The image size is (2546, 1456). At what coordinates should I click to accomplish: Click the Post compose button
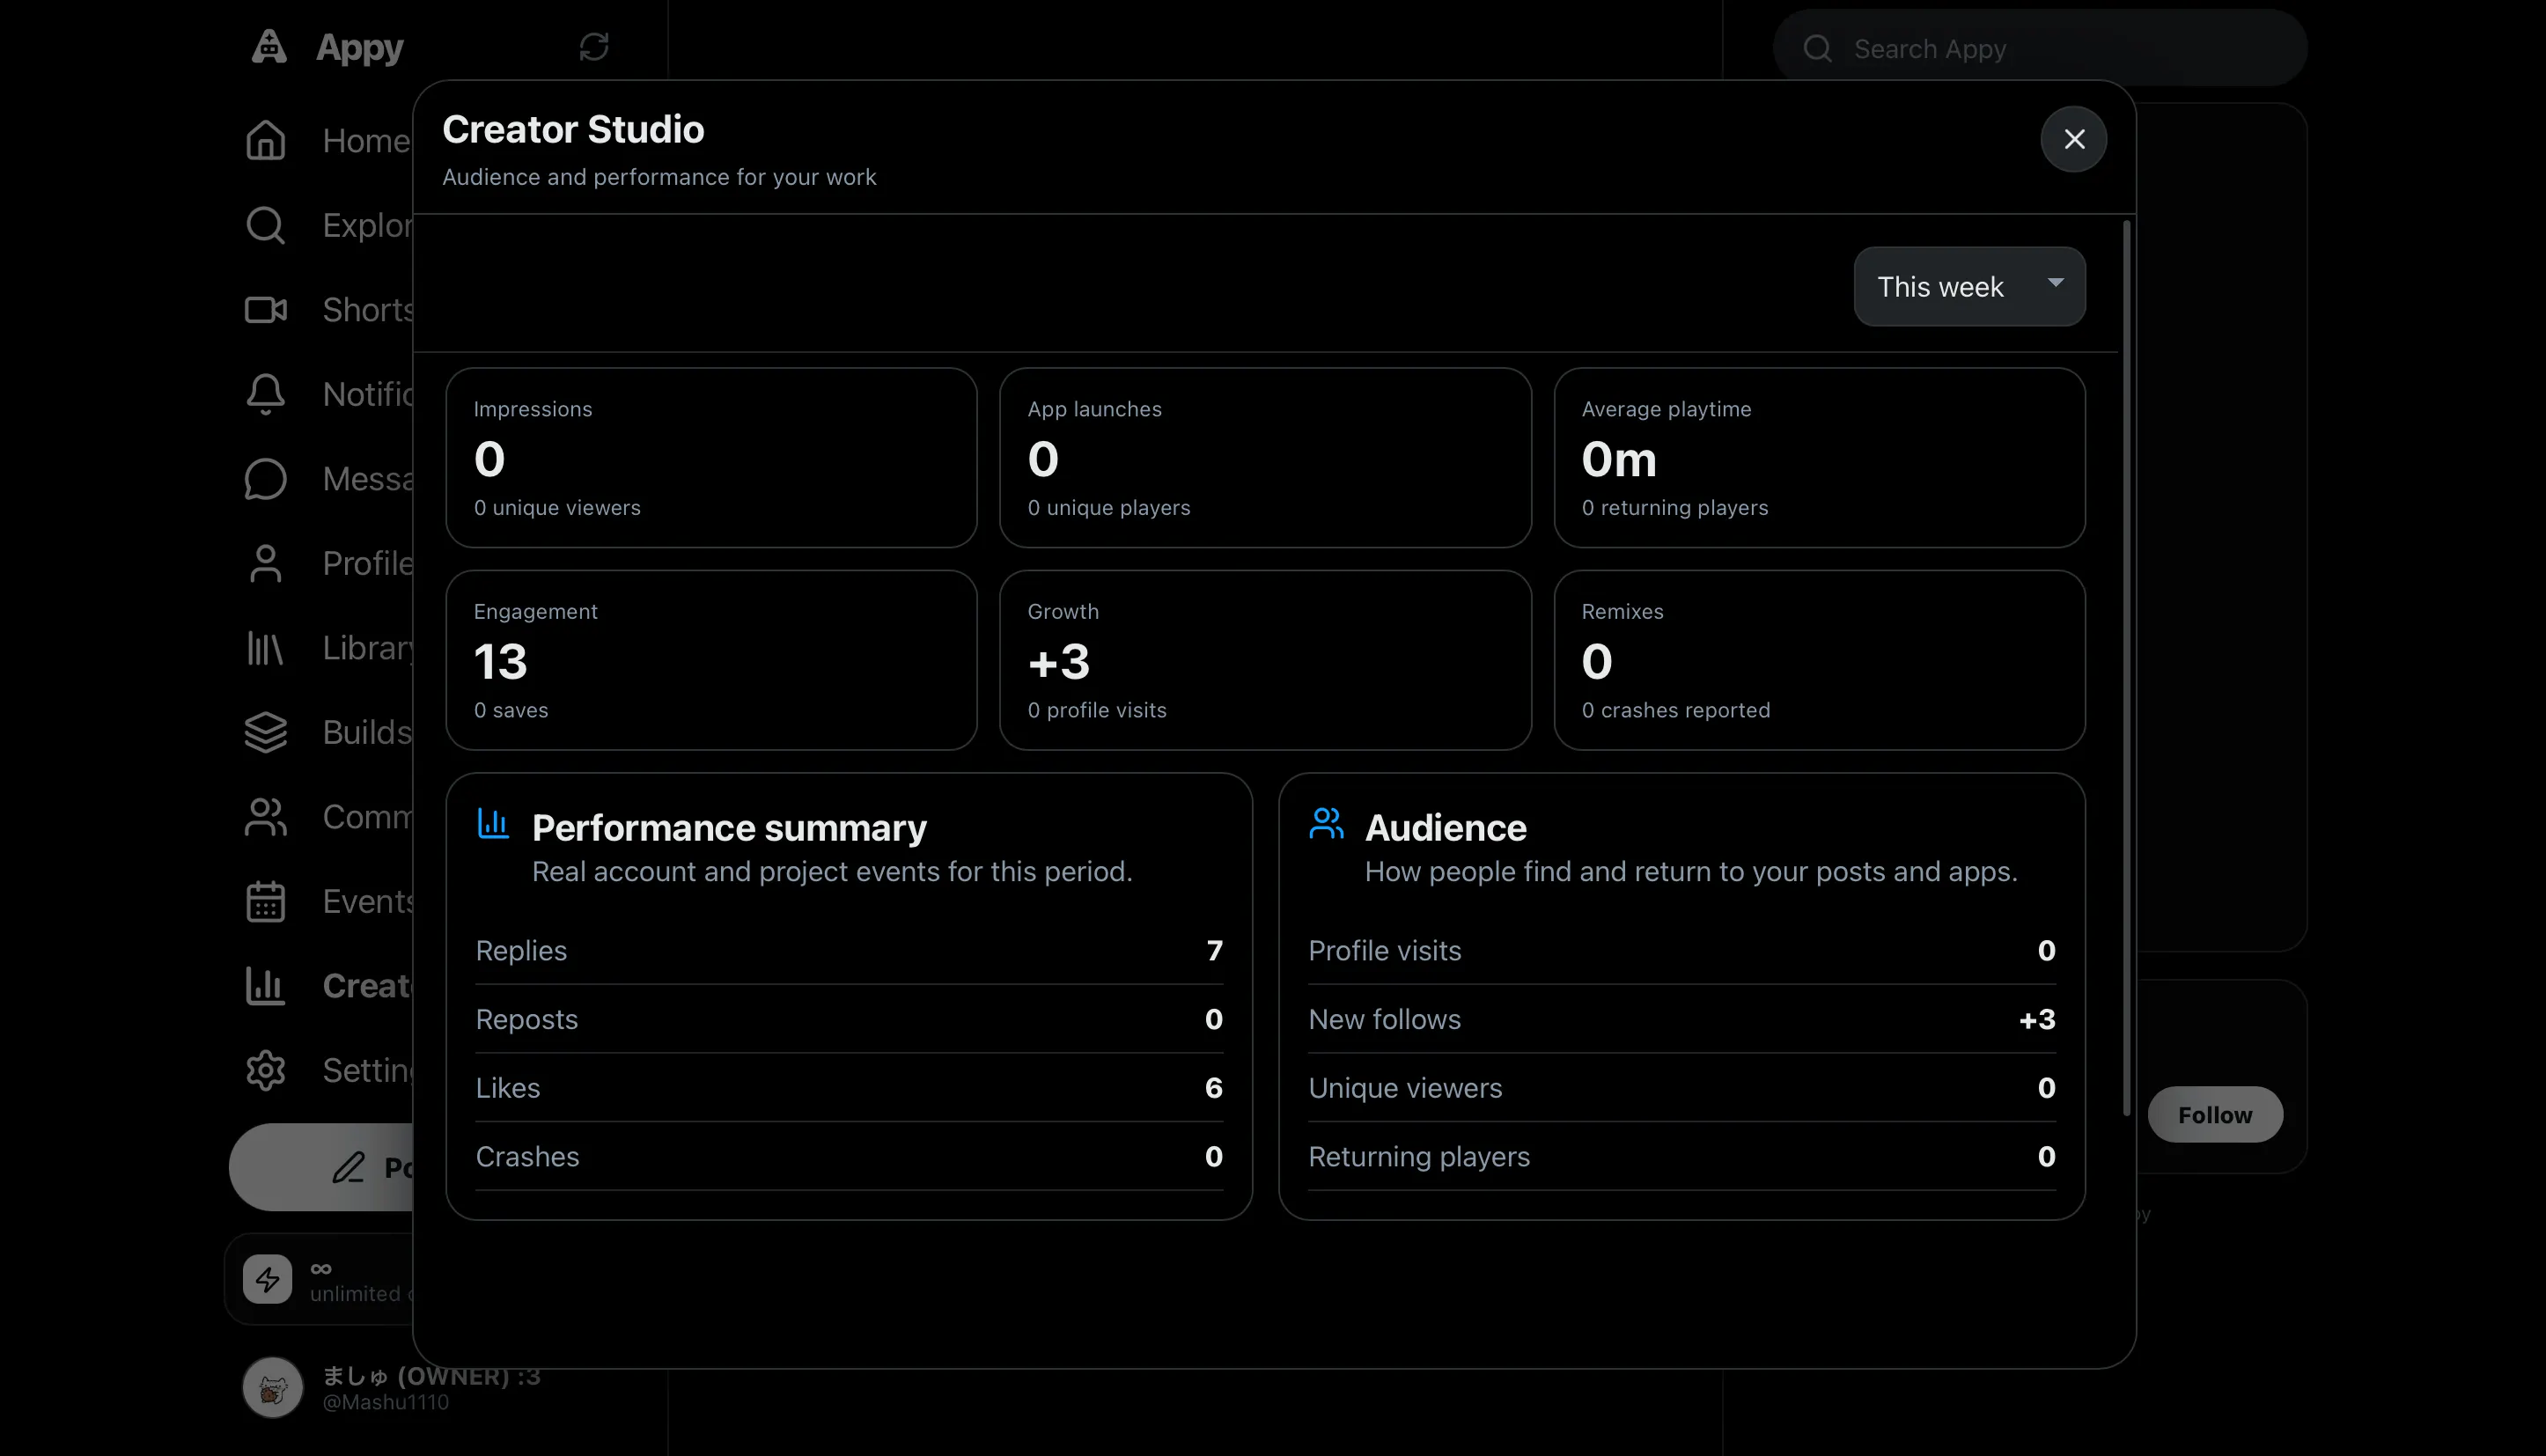(322, 1167)
